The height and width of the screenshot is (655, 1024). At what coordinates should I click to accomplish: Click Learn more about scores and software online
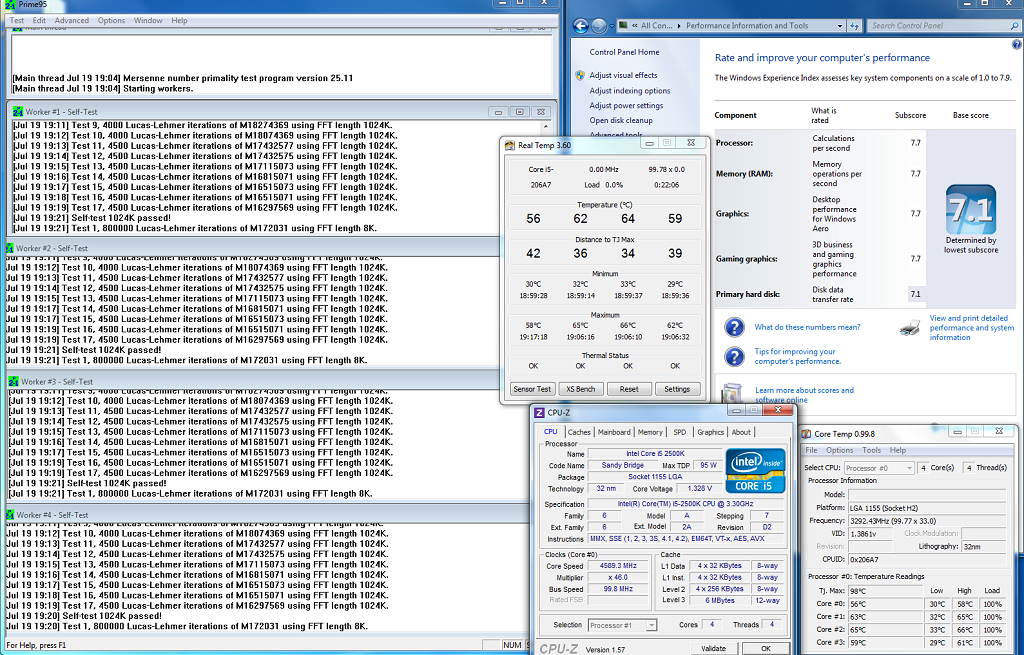[804, 395]
